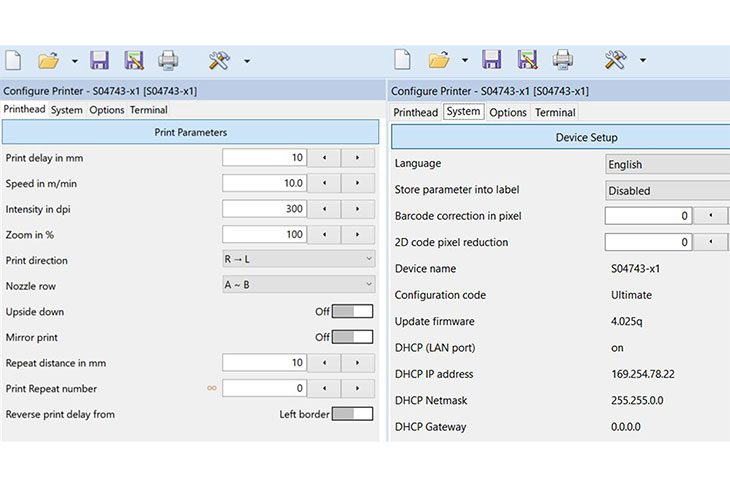Click tools hammer-wrench icon in left toolbar
The height and width of the screenshot is (487, 730).
pyautogui.click(x=219, y=61)
